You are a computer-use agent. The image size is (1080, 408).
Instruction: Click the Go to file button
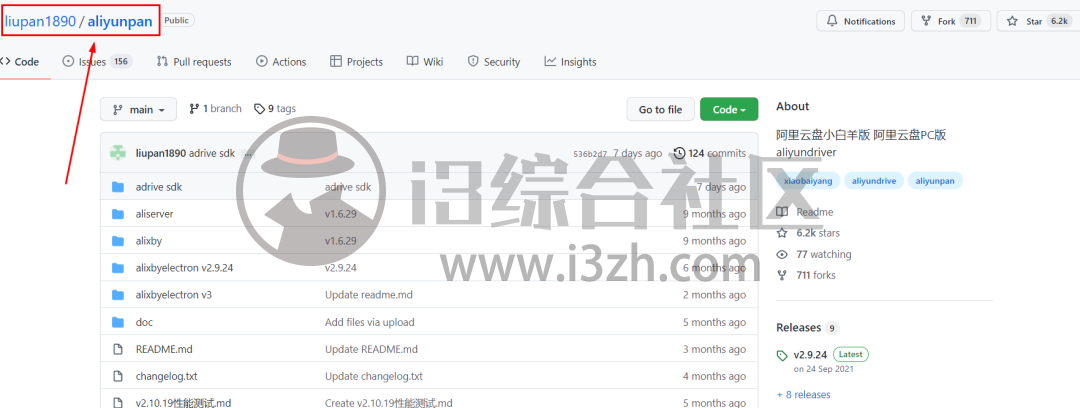(x=660, y=110)
